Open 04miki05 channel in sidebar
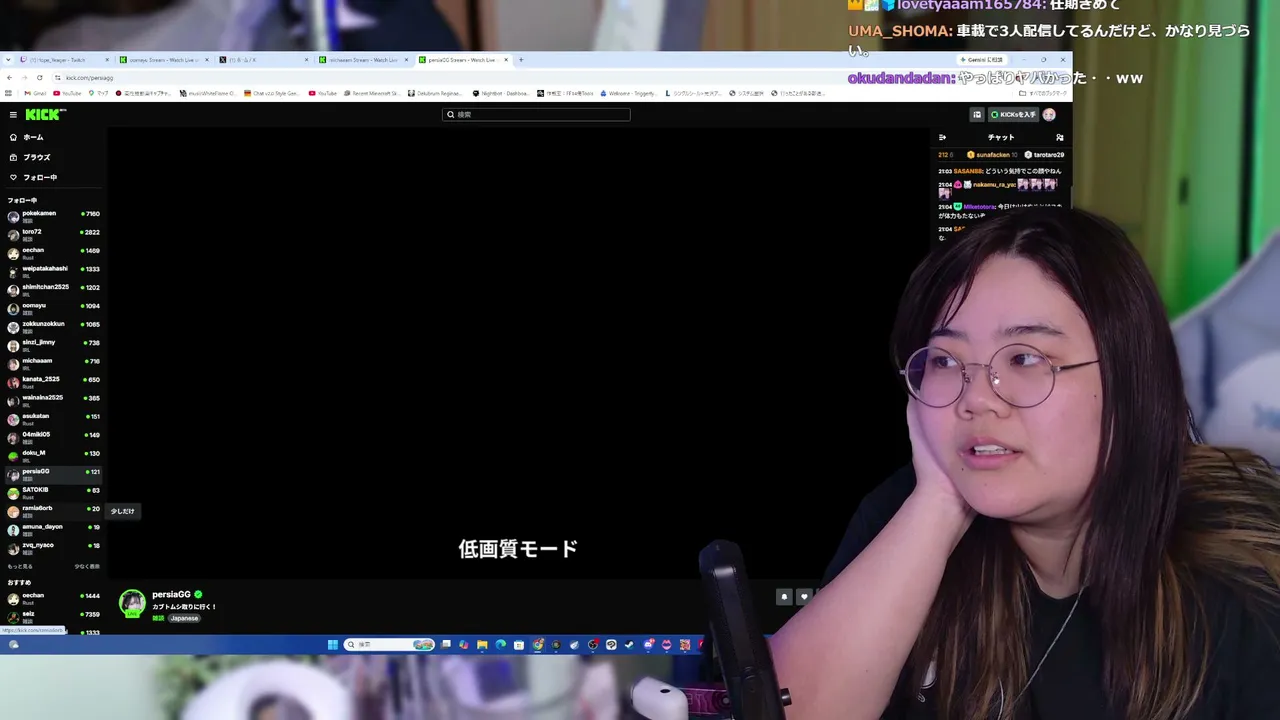The width and height of the screenshot is (1280, 720). 53,436
